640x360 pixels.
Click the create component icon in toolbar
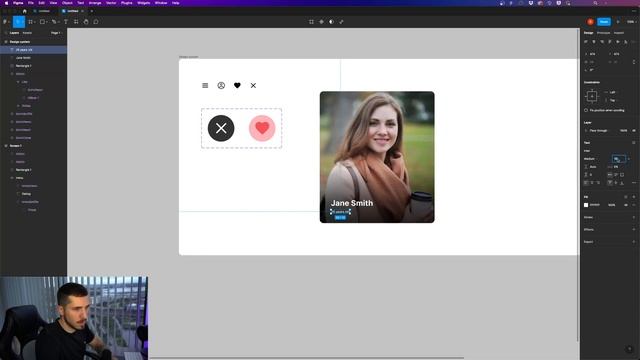pyautogui.click(x=321, y=22)
